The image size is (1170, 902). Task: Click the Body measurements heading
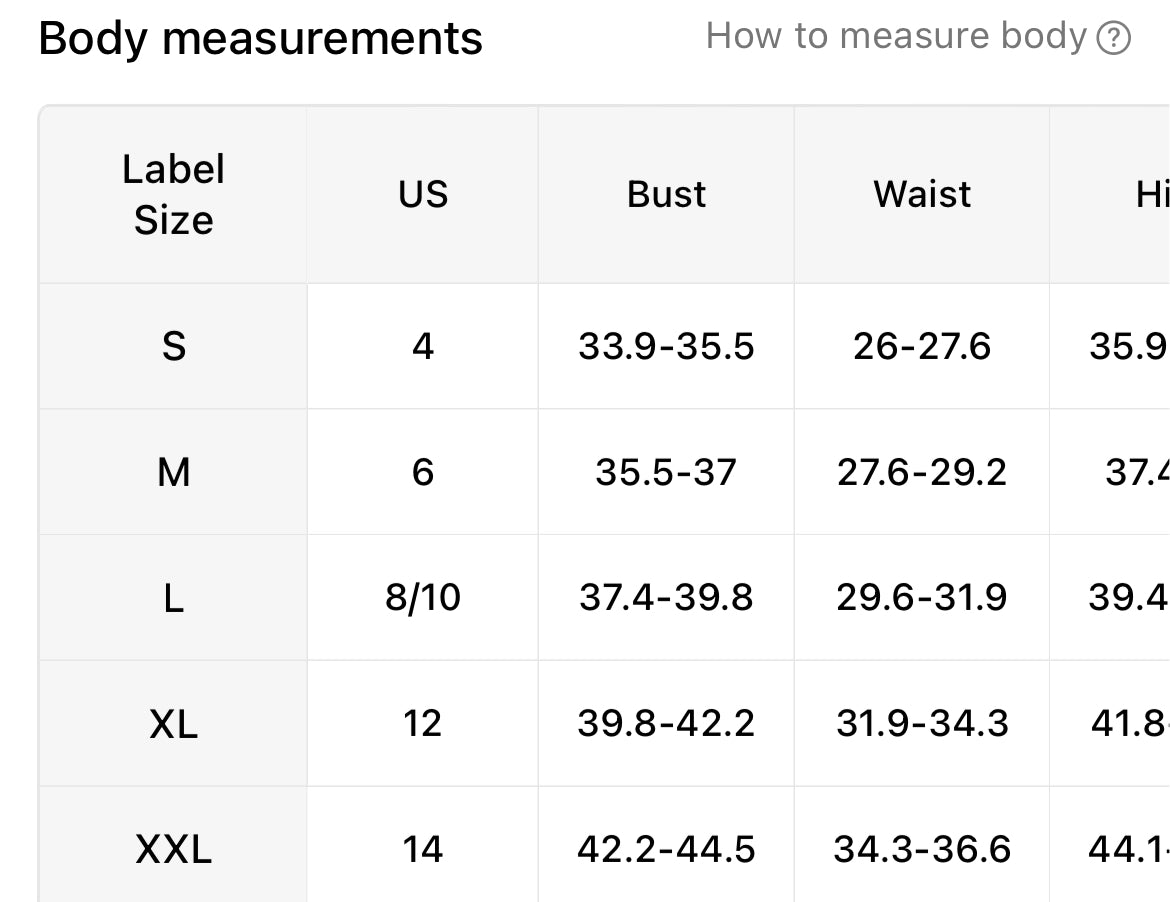[260, 38]
